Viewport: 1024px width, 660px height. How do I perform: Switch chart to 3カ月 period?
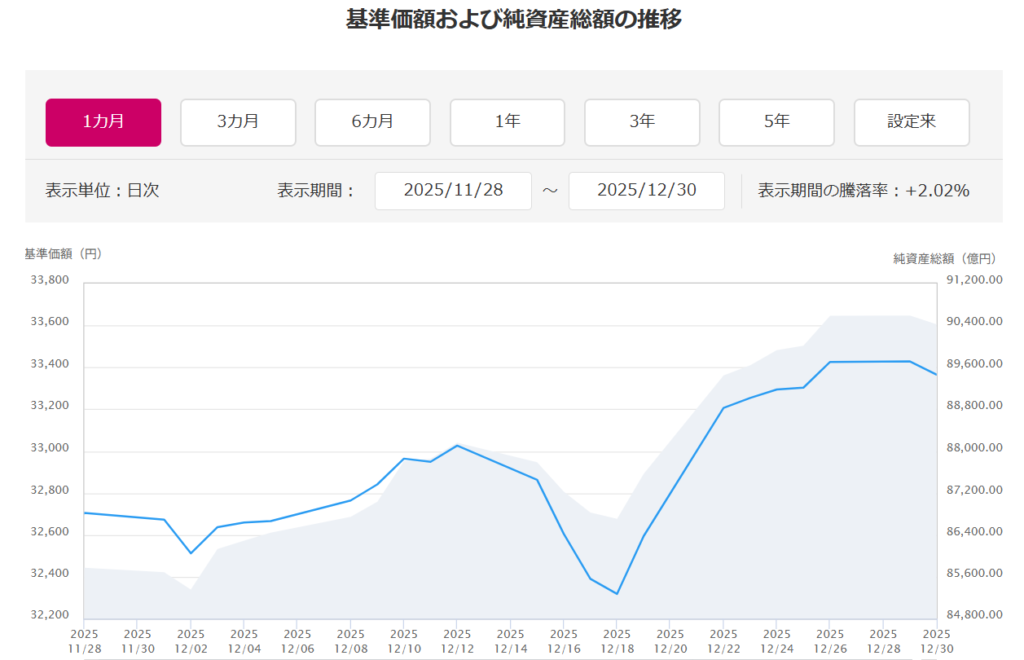pos(238,122)
